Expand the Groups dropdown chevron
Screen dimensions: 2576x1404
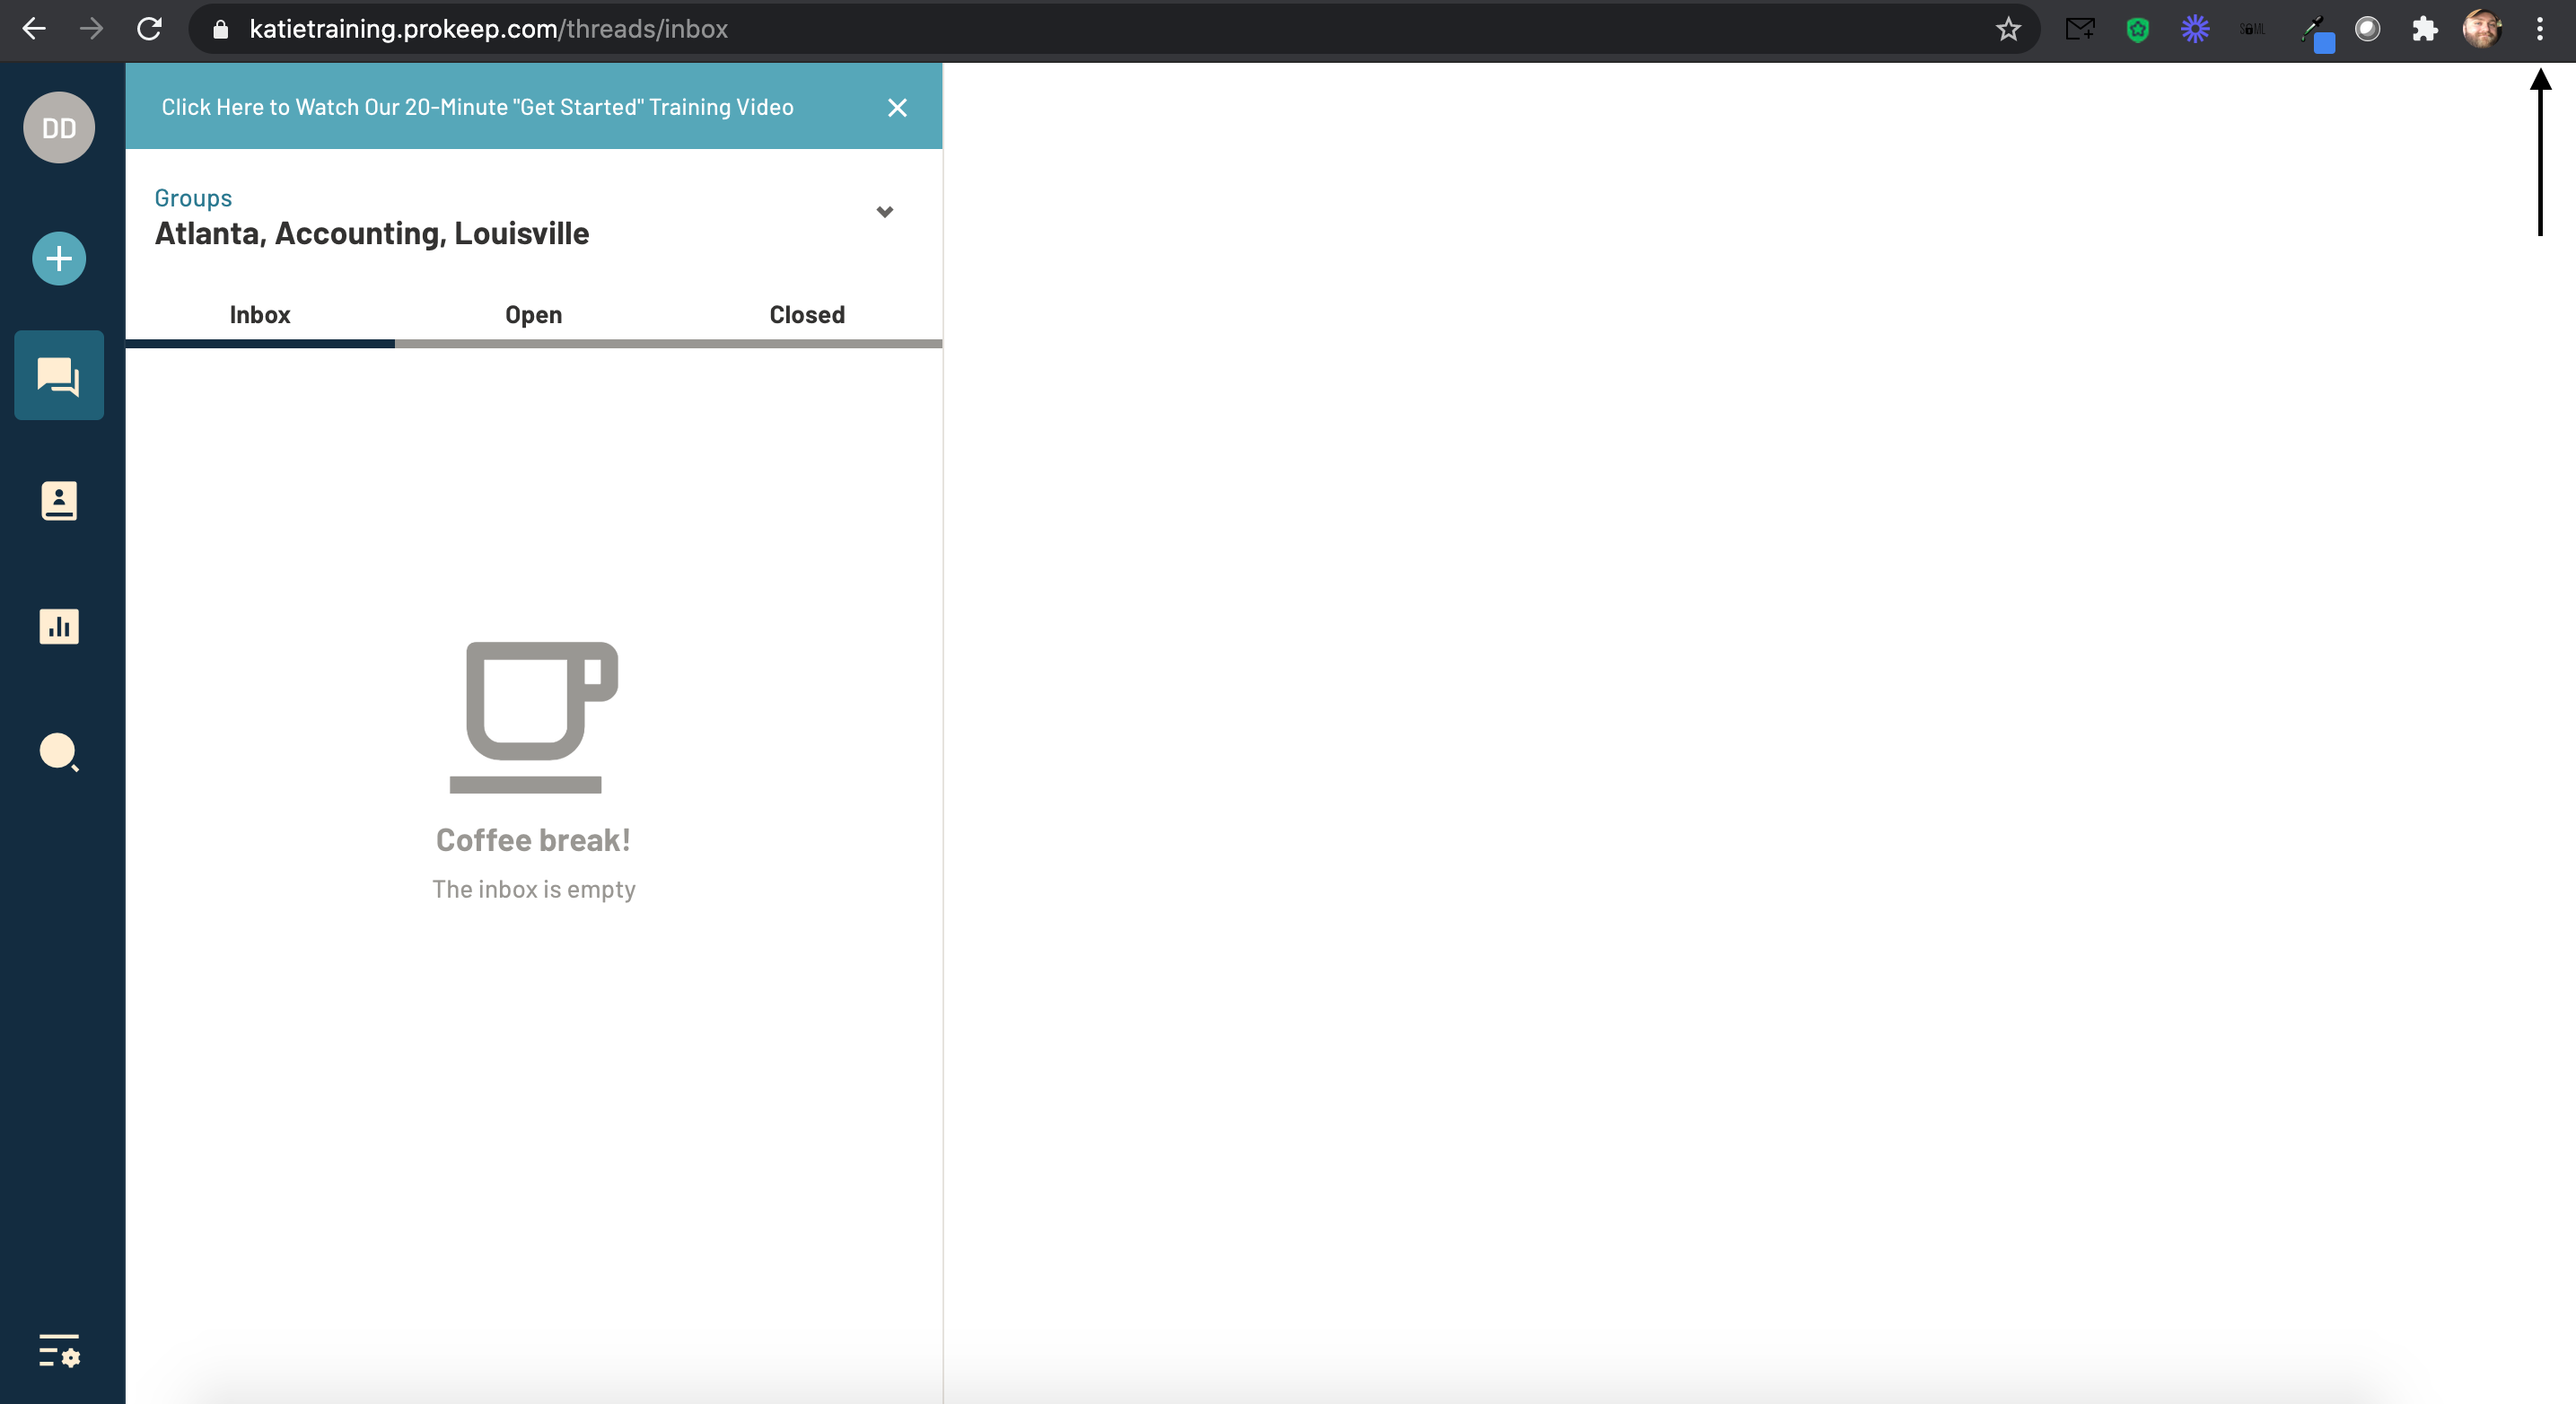(884, 212)
